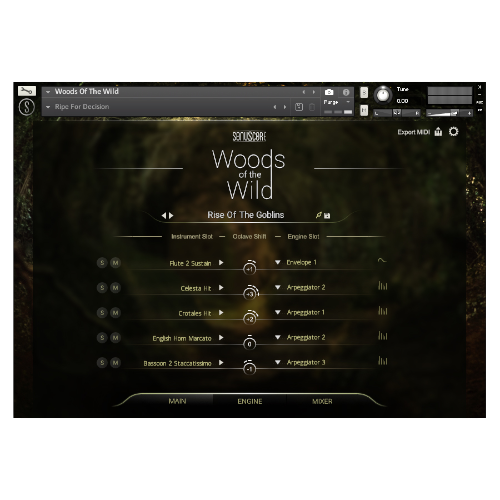Mute the Bassoon 2 Staccatissimo slot
The width and height of the screenshot is (500, 500).
point(115,363)
